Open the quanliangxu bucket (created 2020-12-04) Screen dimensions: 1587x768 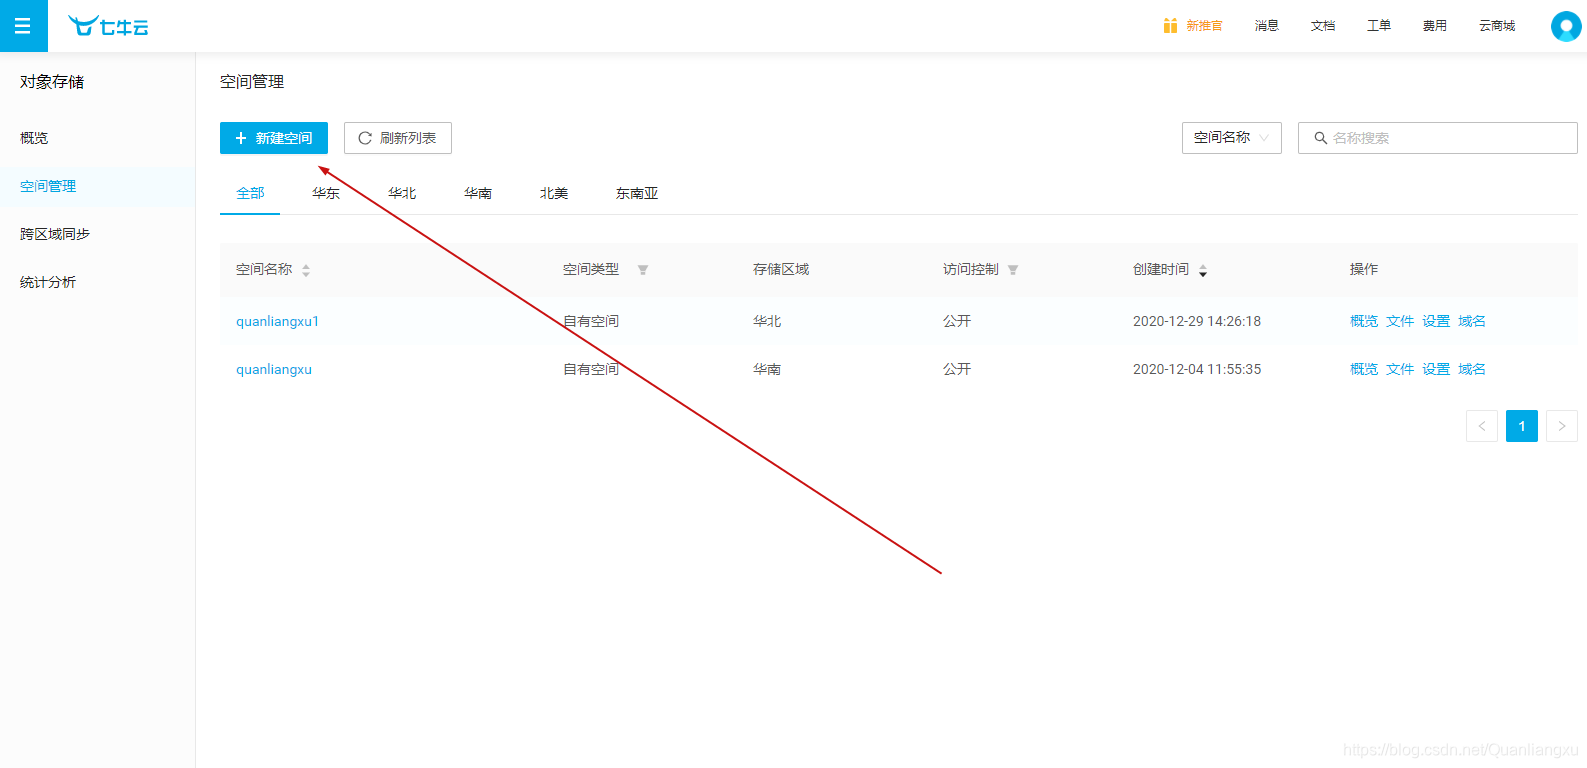click(x=274, y=369)
